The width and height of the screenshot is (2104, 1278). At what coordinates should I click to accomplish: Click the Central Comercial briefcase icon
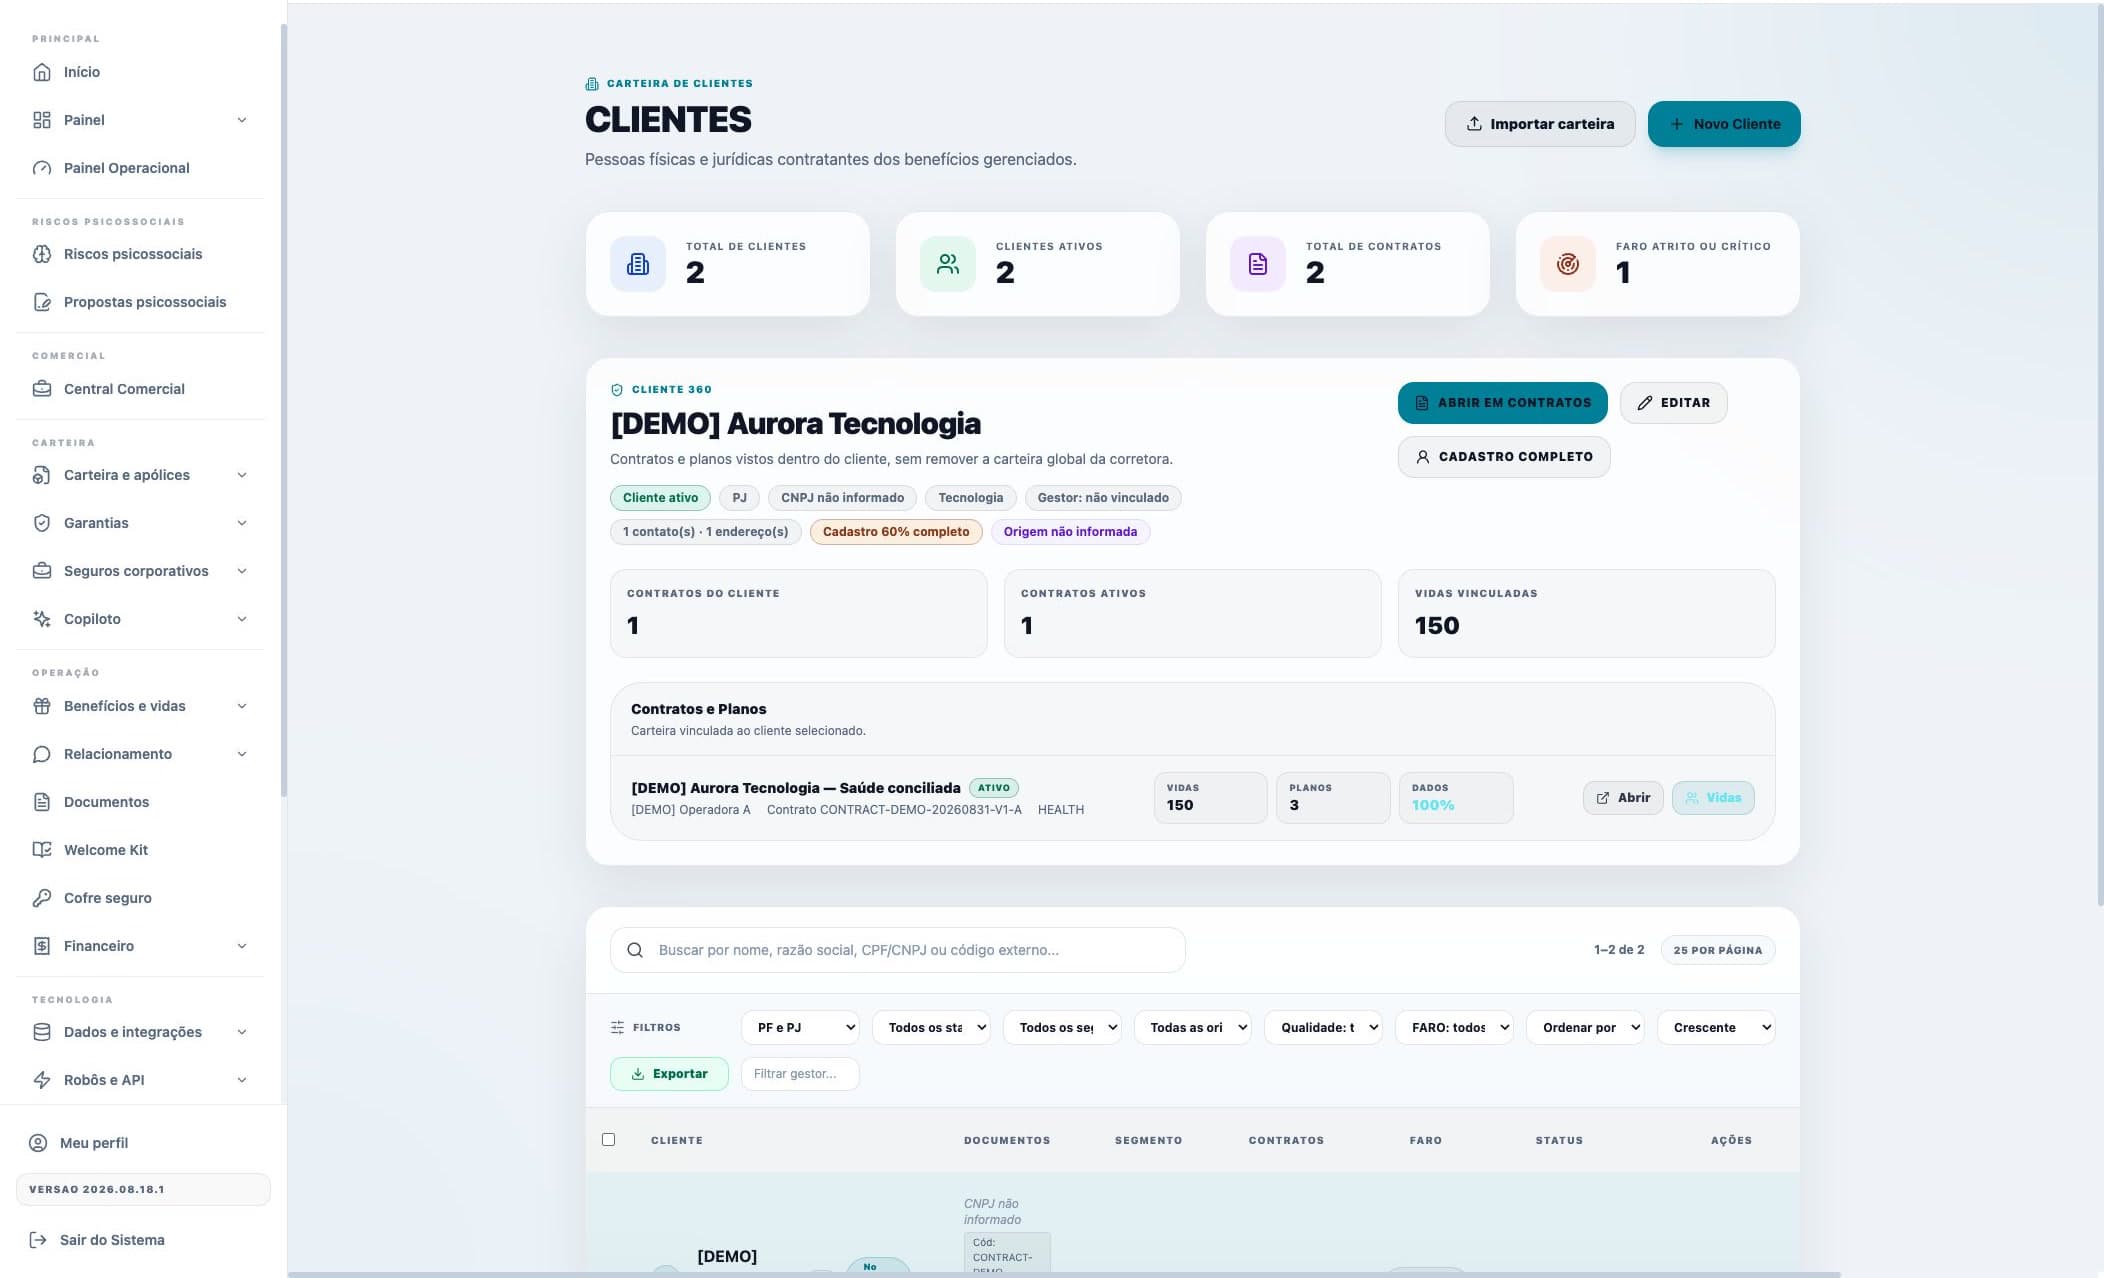point(42,389)
